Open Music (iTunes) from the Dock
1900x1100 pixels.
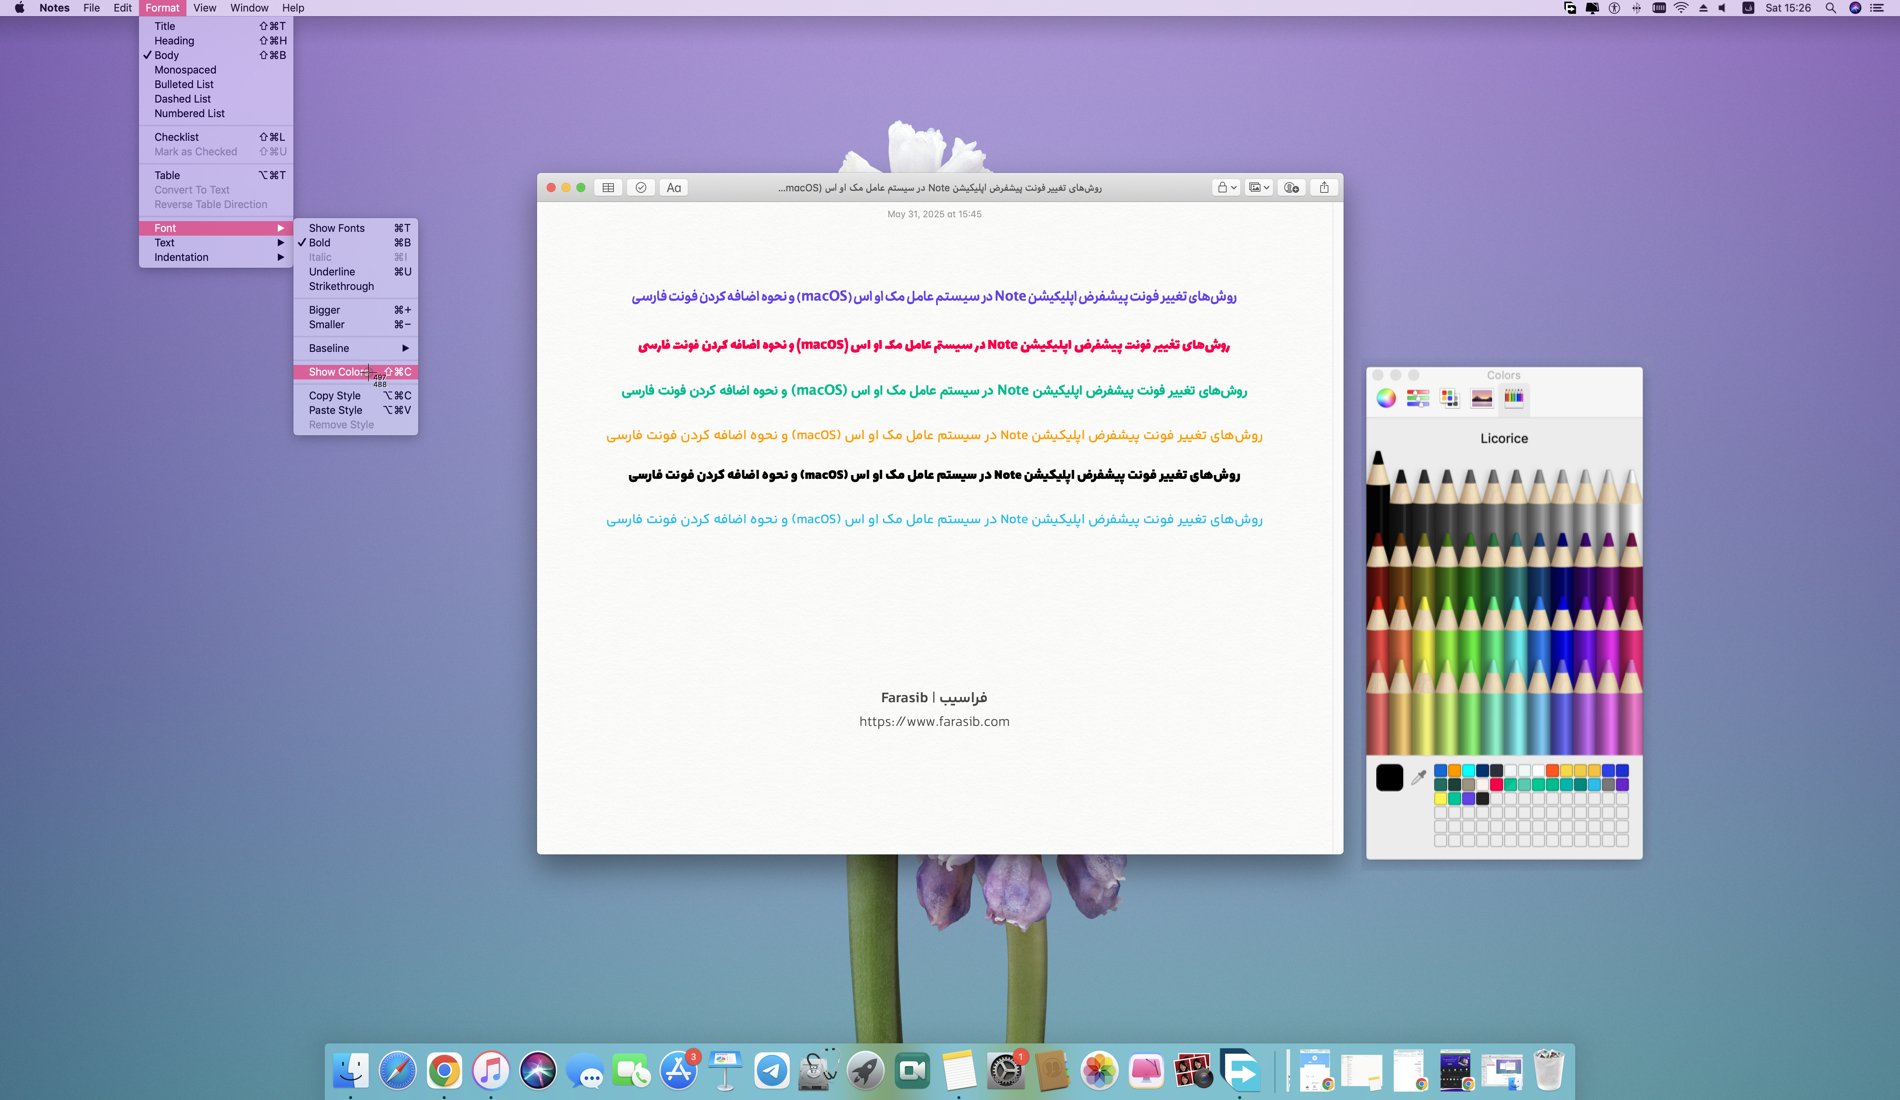pyautogui.click(x=491, y=1071)
